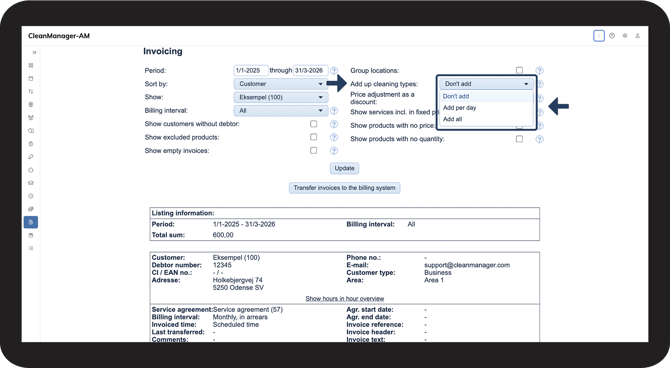Select the Don't add option in list

[x=486, y=96]
